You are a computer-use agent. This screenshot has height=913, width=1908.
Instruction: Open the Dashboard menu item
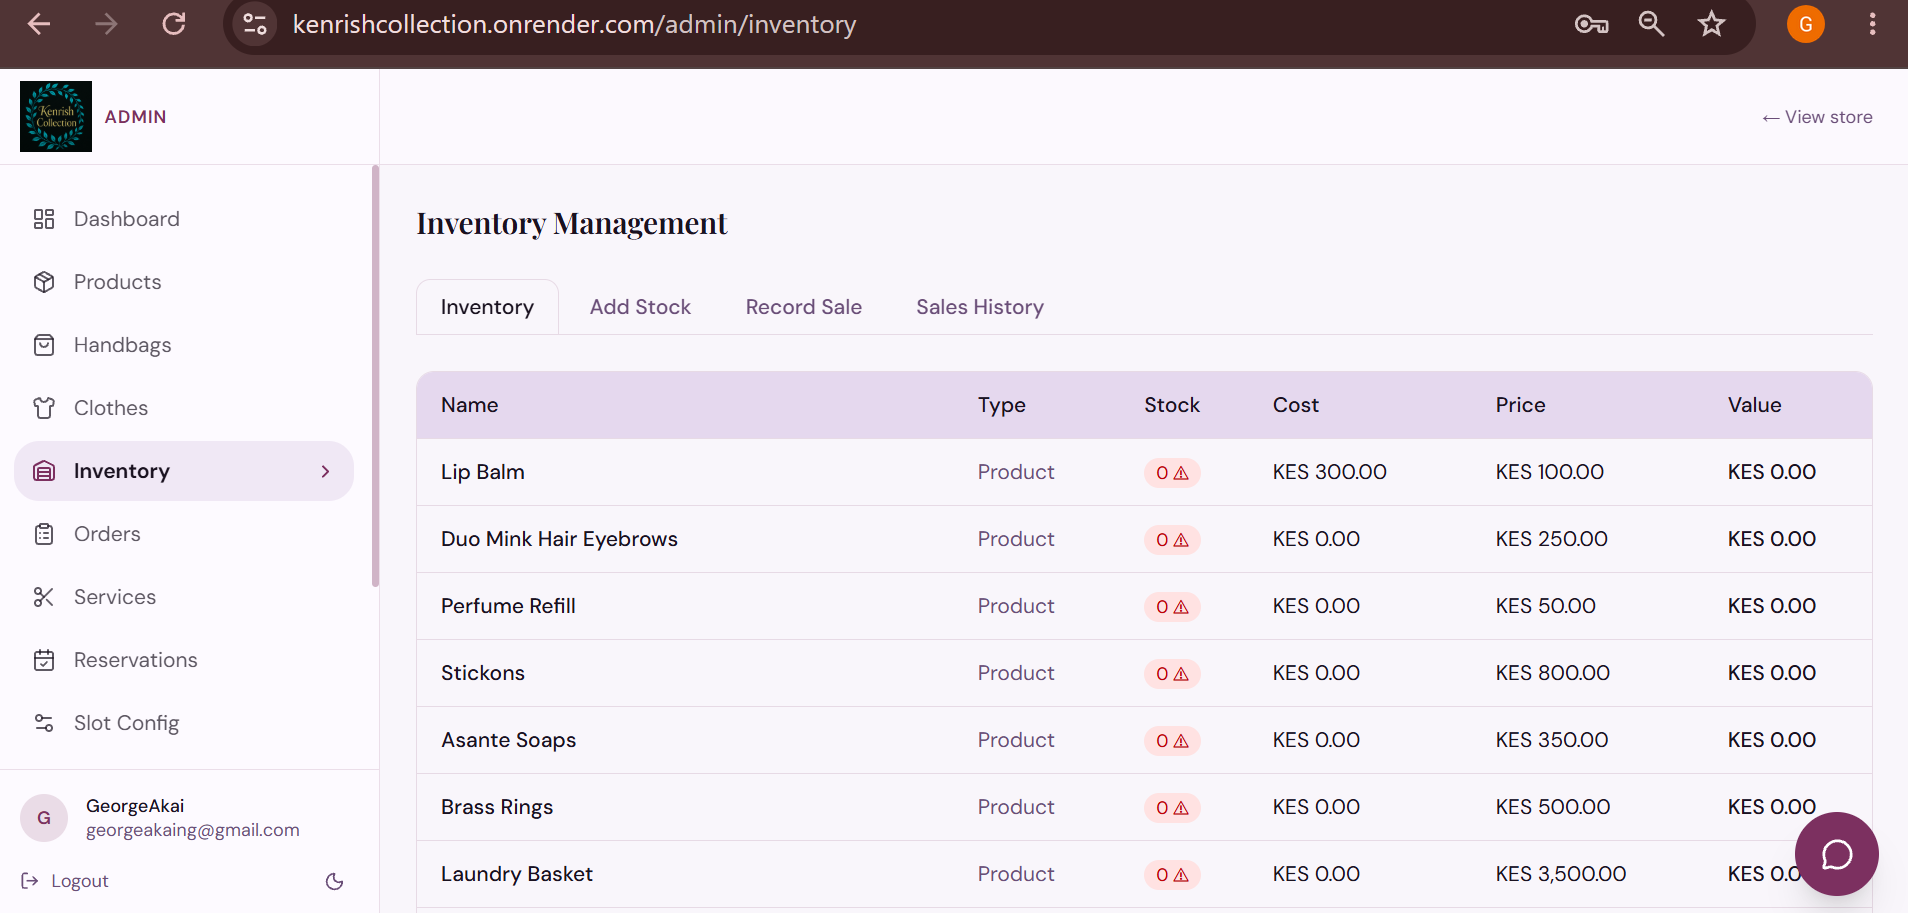point(184,219)
